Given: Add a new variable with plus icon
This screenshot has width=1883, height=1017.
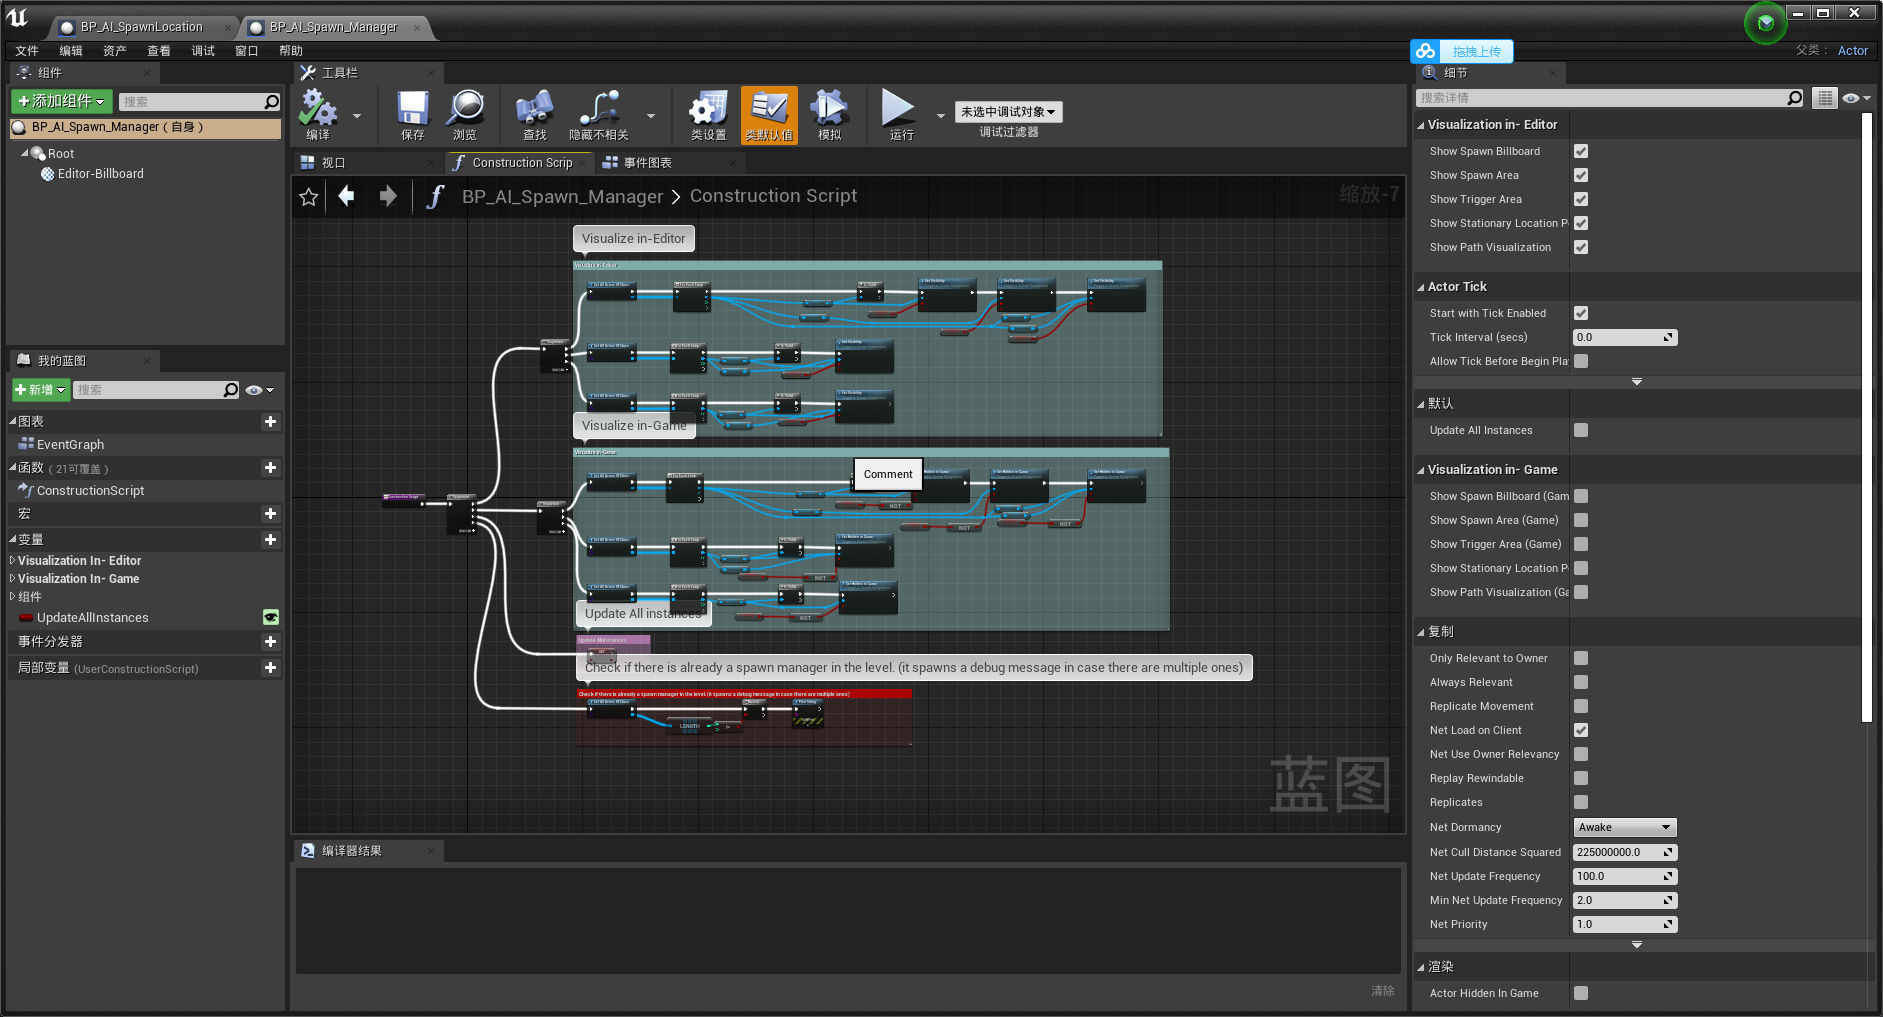Looking at the screenshot, I should (x=270, y=540).
